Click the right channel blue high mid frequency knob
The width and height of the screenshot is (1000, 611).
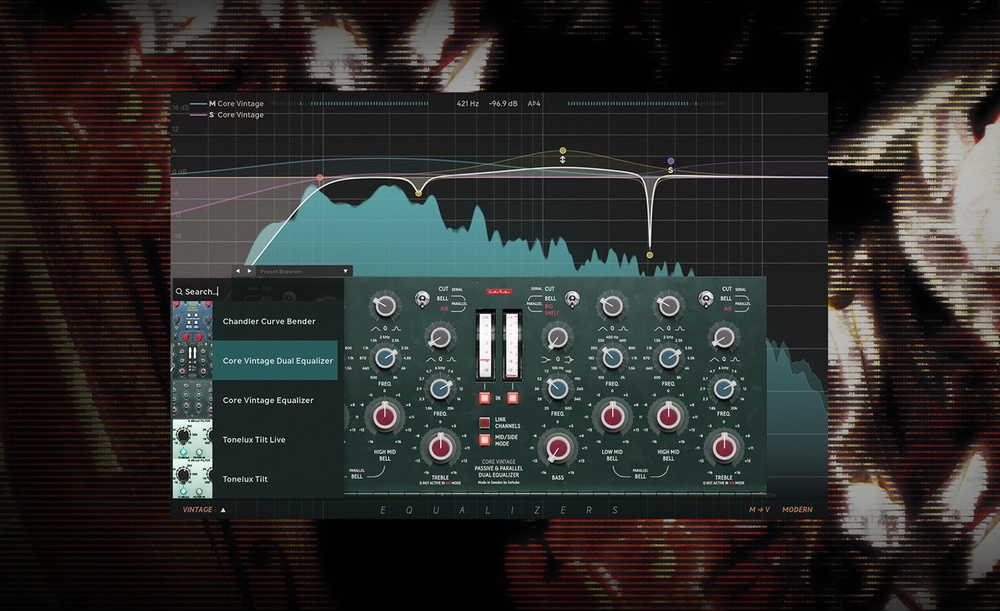click(x=668, y=358)
